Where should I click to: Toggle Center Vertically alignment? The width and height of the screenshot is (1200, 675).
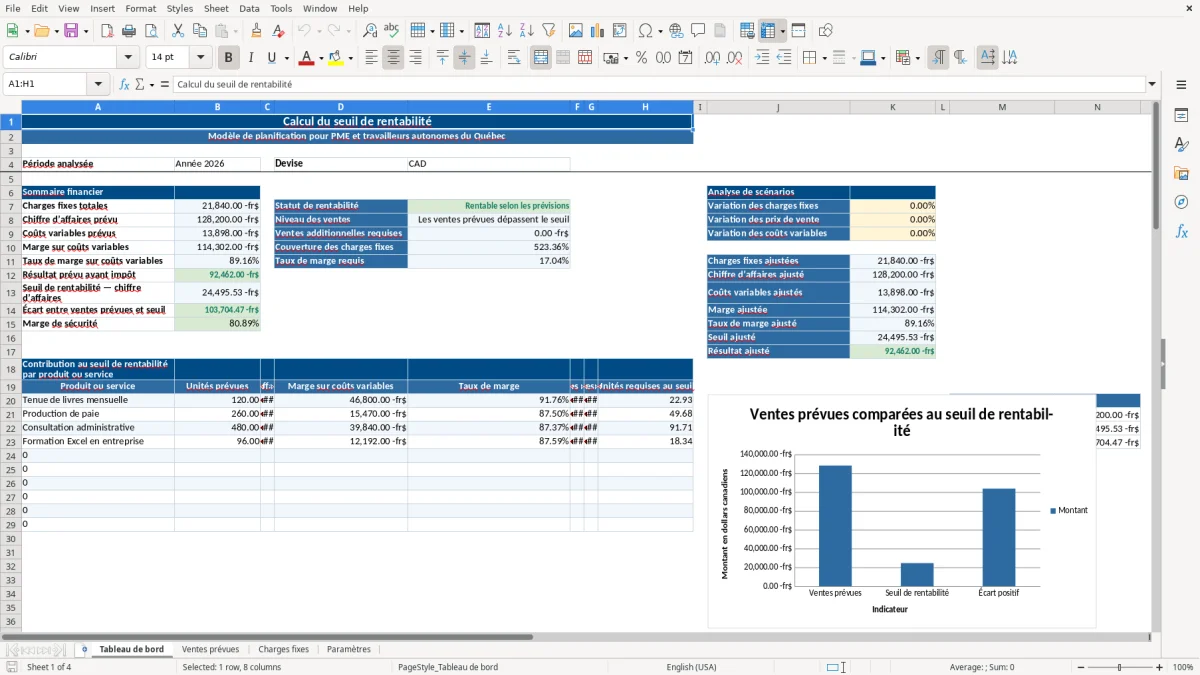tap(464, 58)
